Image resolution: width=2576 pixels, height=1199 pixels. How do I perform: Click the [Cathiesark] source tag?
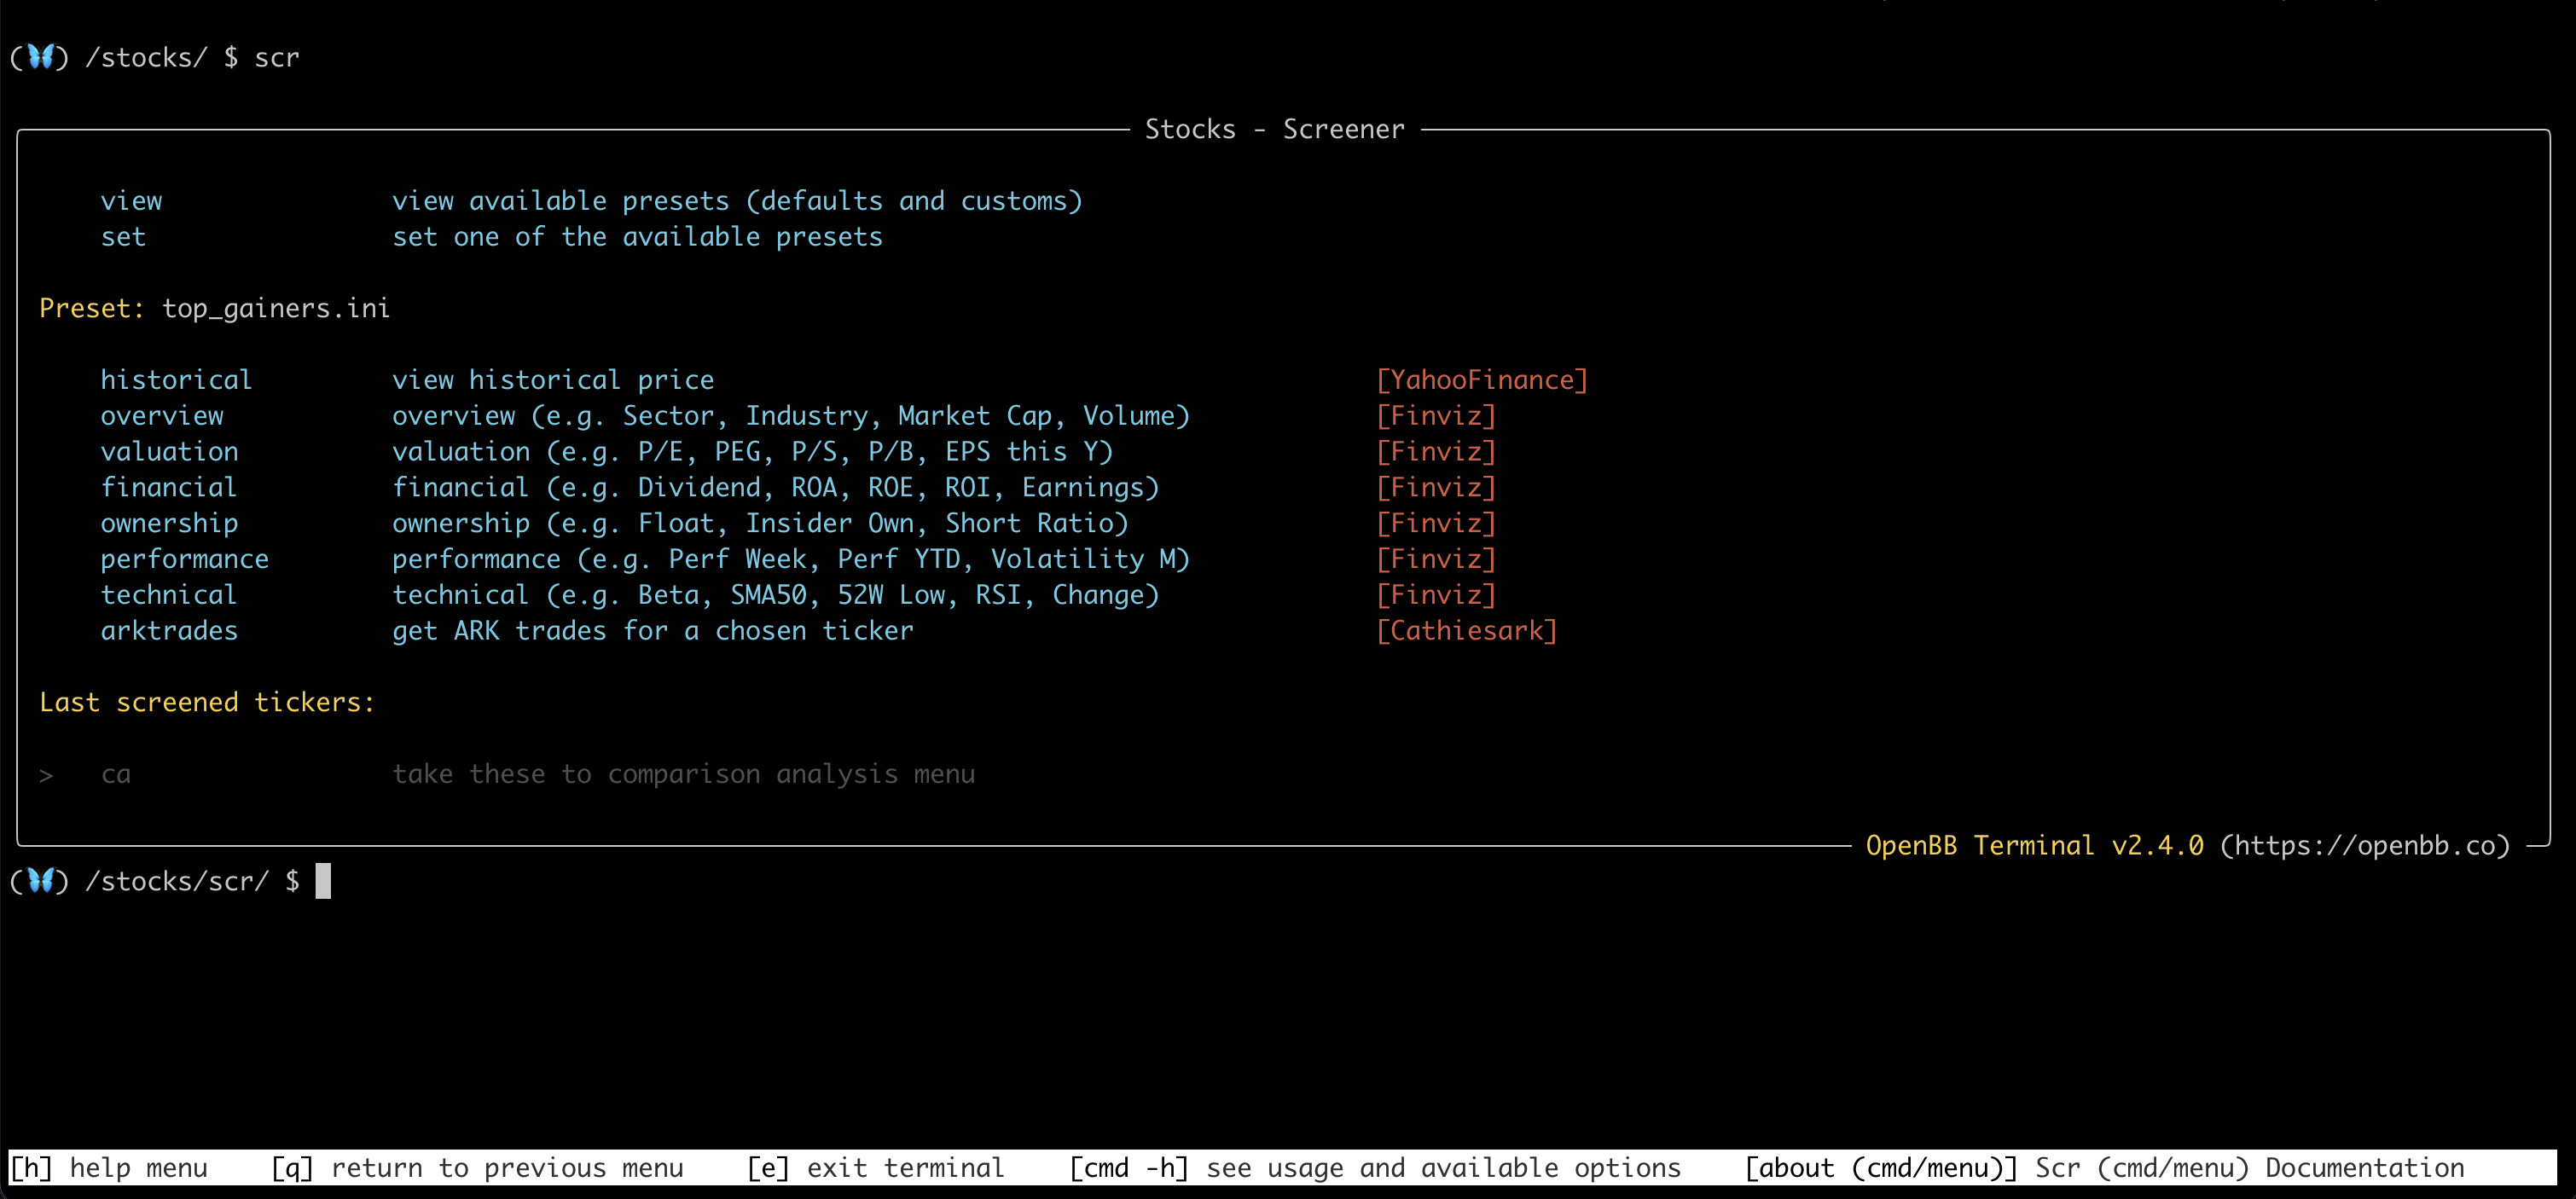pyautogui.click(x=1467, y=631)
